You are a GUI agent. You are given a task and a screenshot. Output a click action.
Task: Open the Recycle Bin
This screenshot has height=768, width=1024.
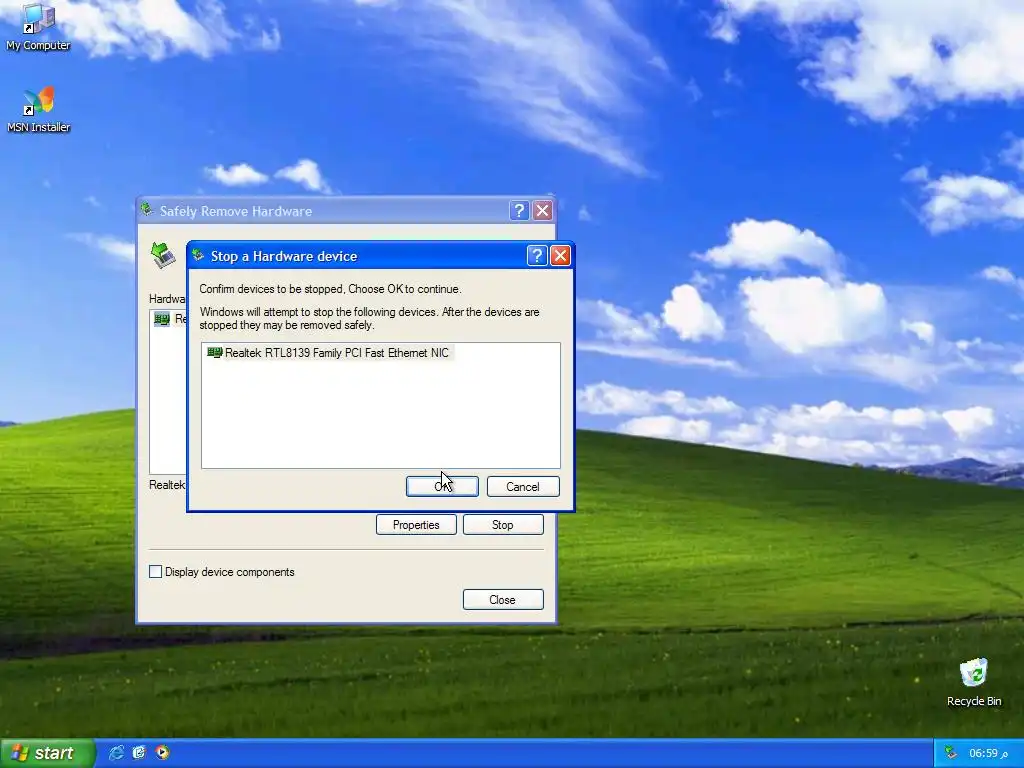coord(974,682)
